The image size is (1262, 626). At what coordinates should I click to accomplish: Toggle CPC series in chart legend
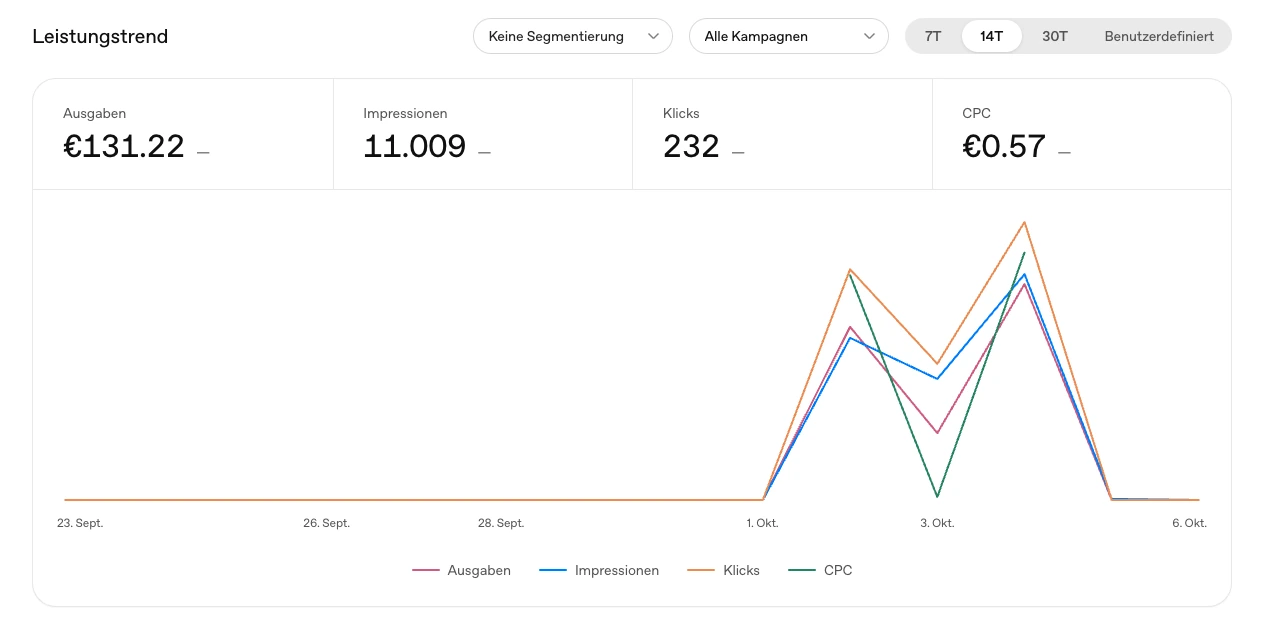coord(820,570)
